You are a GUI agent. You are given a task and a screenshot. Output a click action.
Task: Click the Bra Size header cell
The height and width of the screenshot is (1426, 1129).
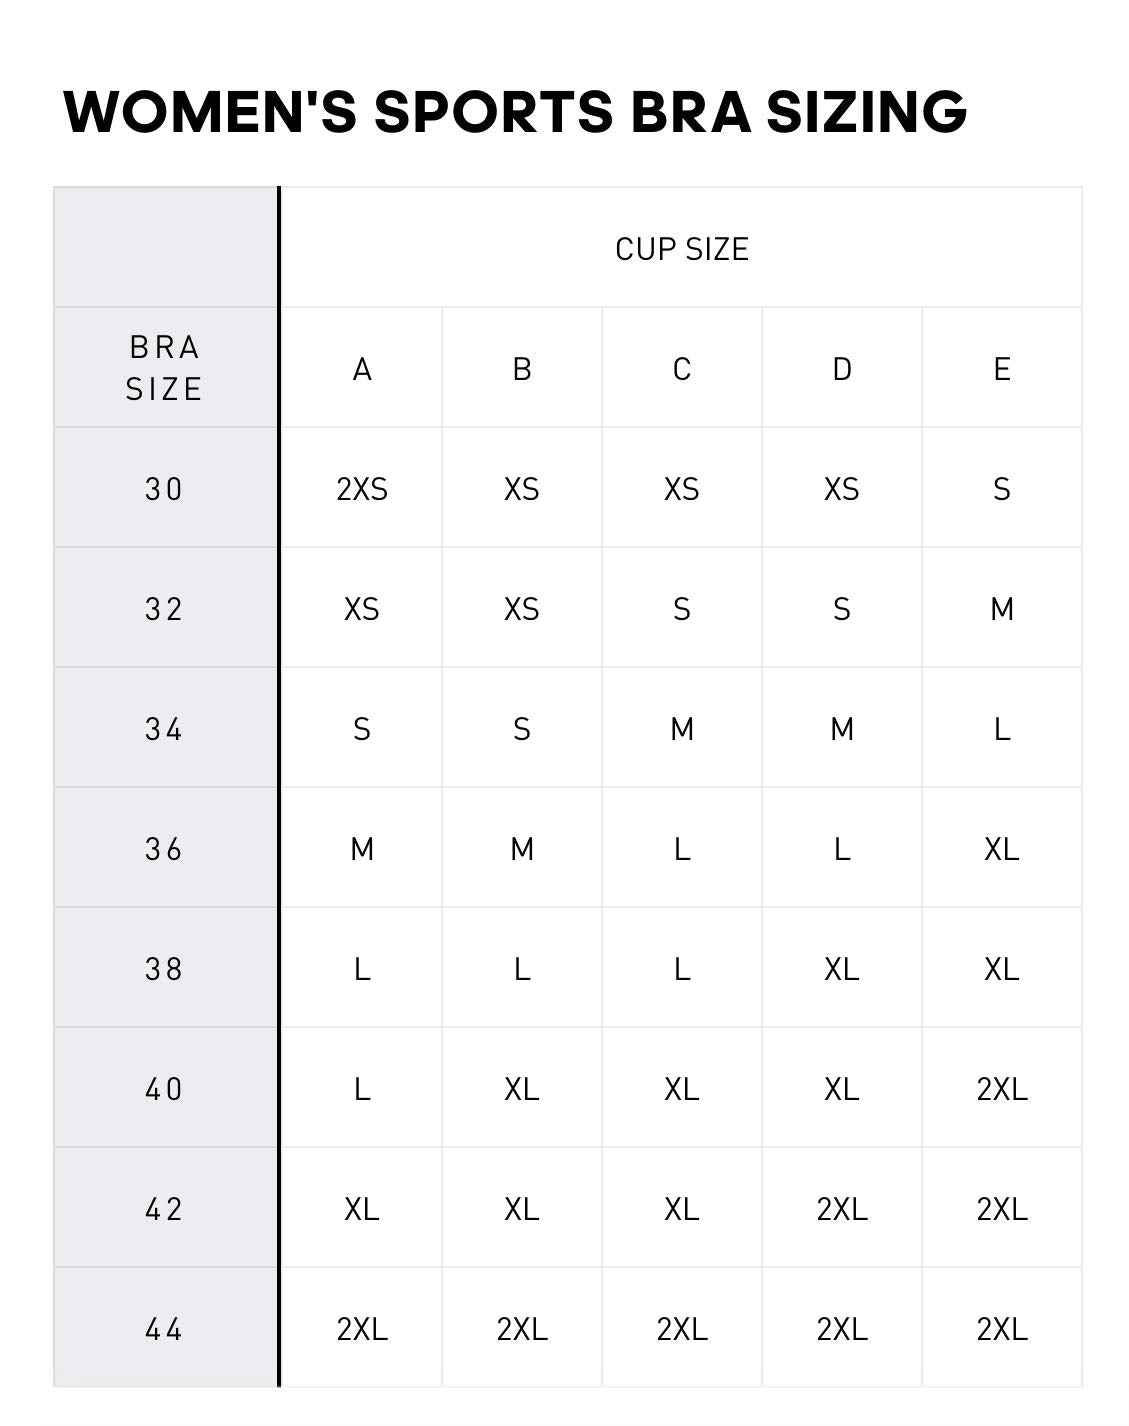[x=165, y=368]
